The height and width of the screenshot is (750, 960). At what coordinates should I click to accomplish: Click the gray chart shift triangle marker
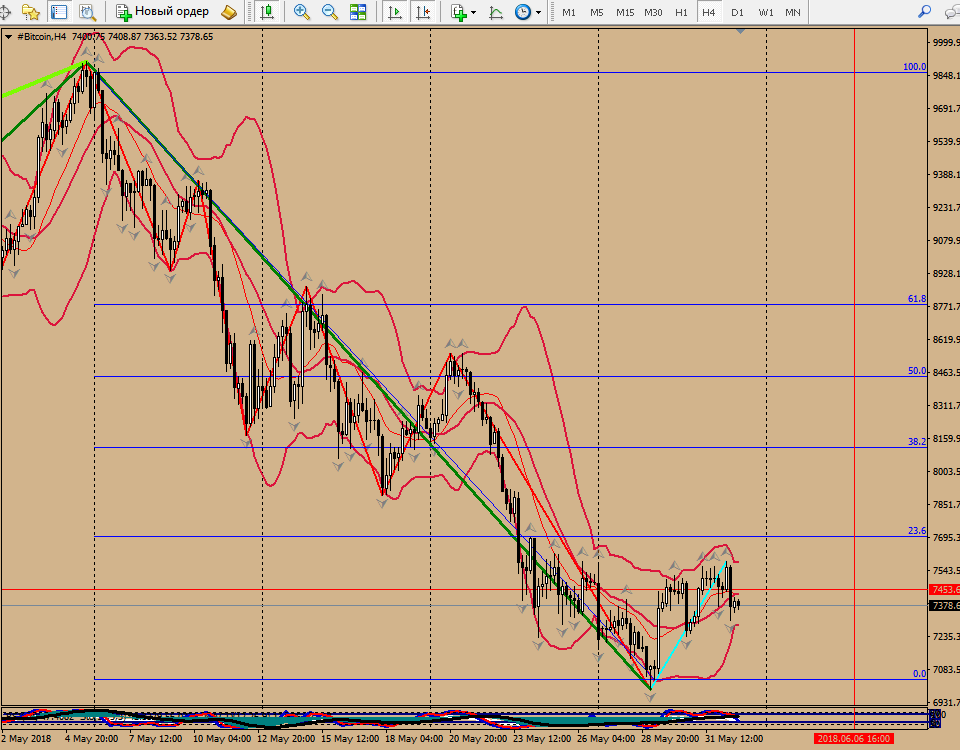tap(740, 31)
